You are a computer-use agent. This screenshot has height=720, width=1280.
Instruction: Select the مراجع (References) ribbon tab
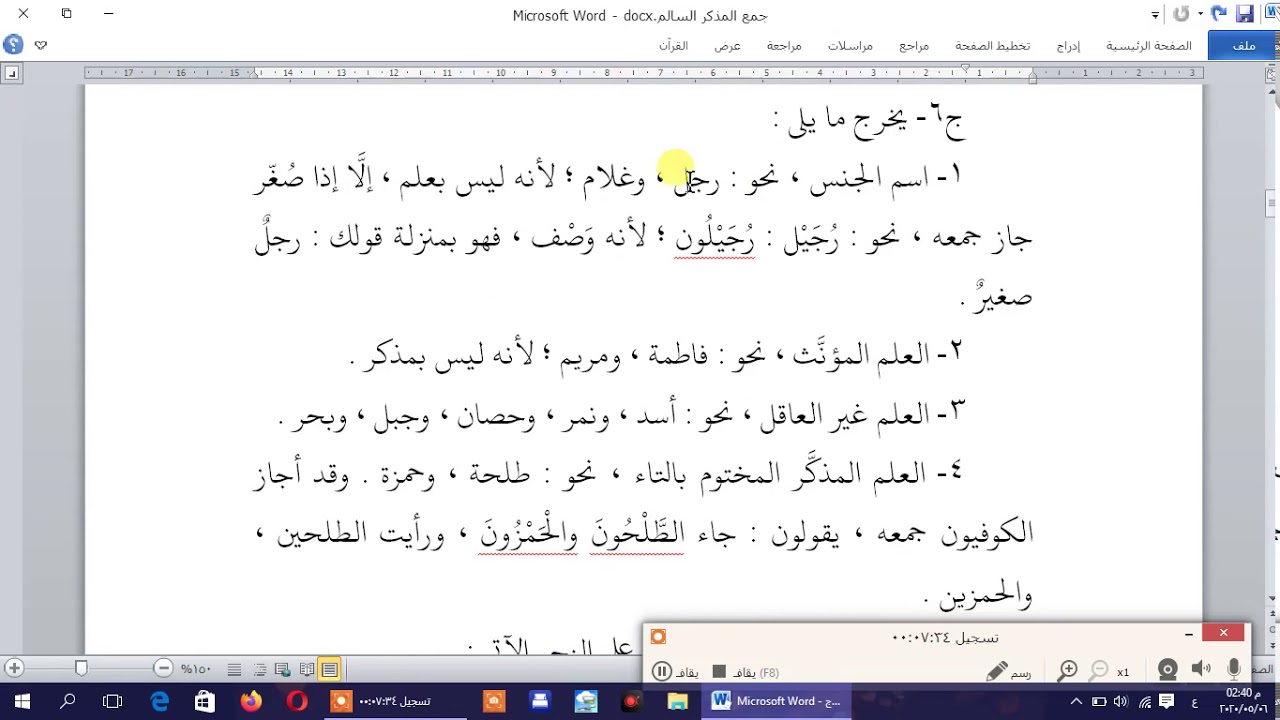(x=914, y=46)
